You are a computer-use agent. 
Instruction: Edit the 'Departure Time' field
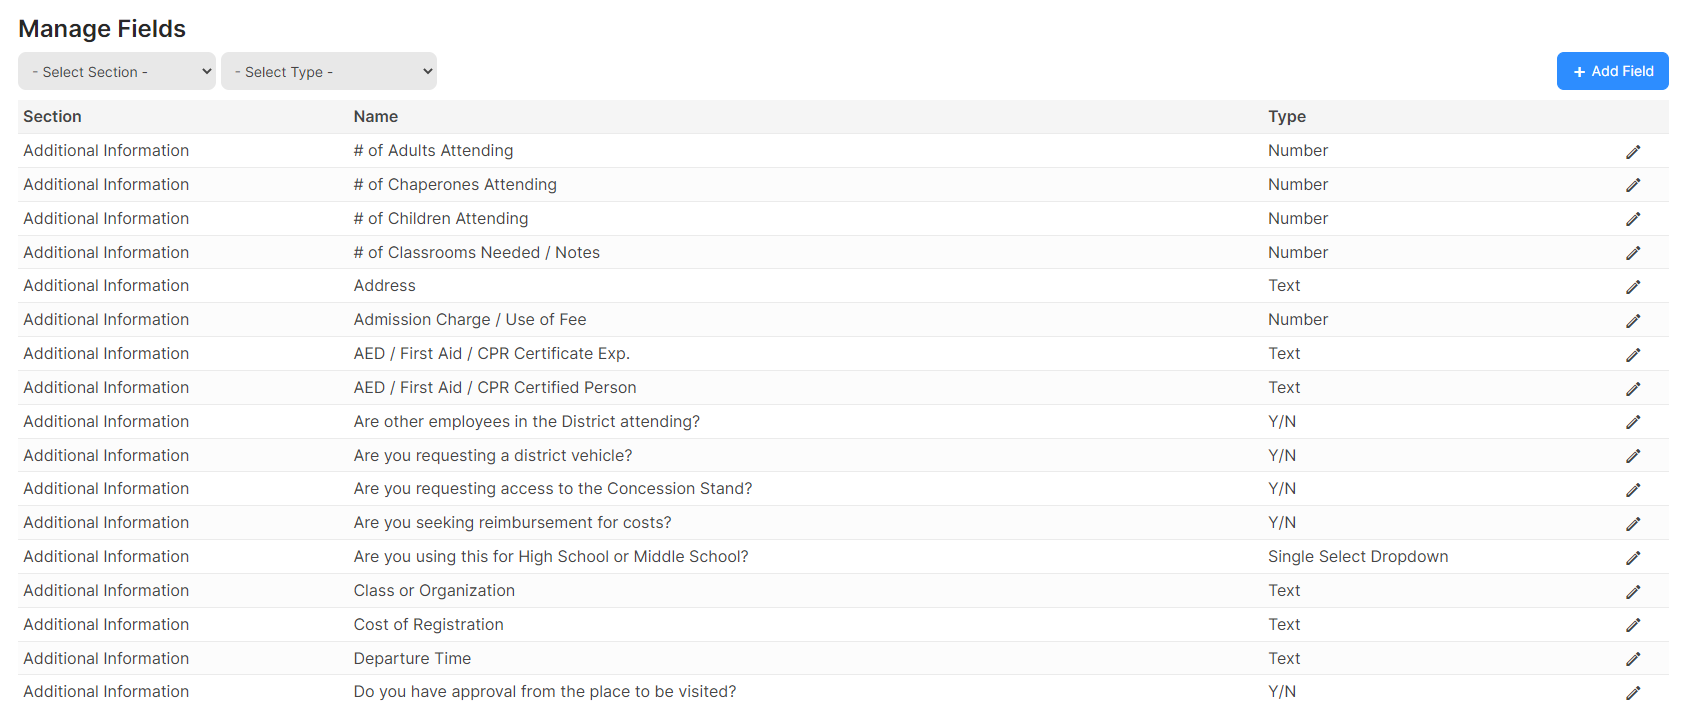click(x=1633, y=659)
